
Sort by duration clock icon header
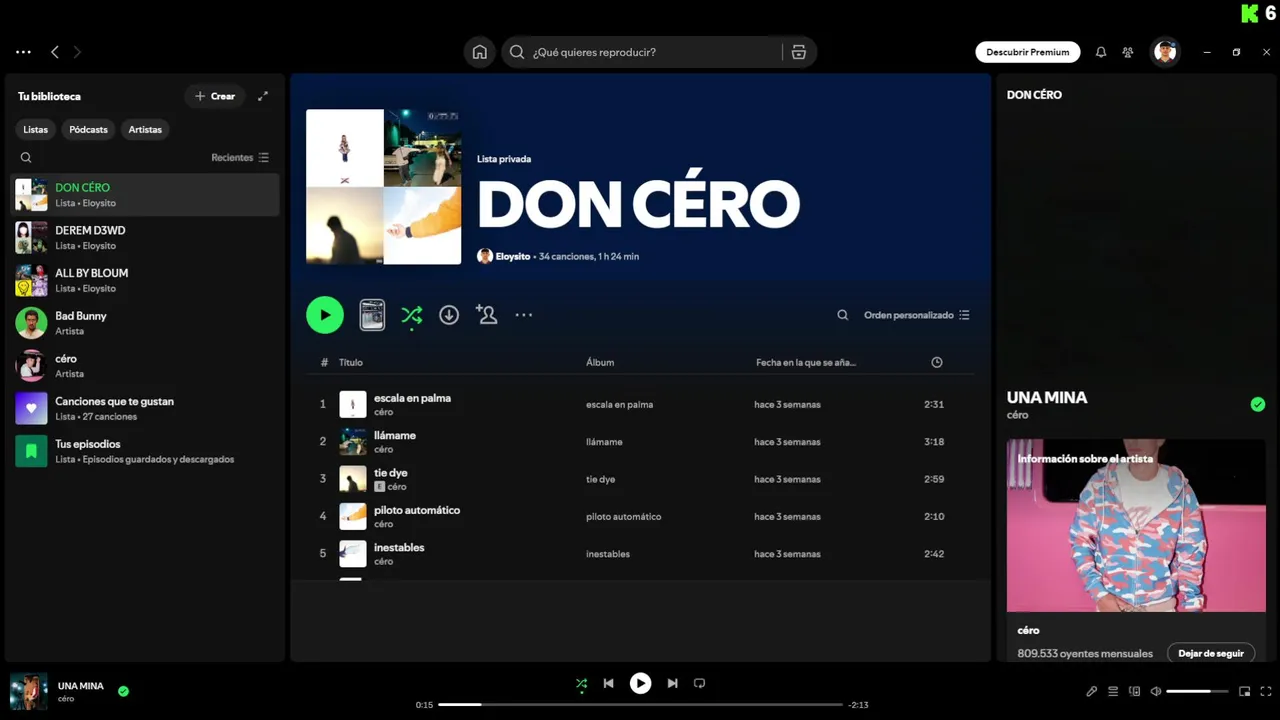click(x=937, y=362)
